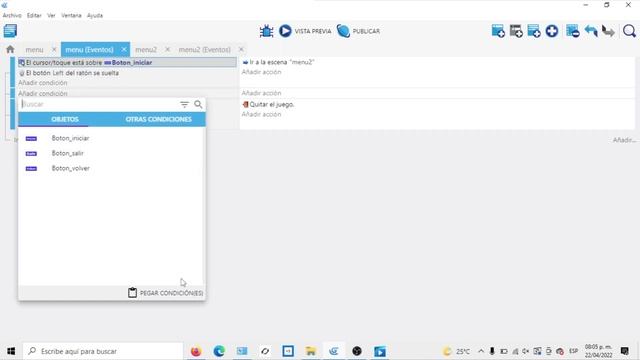Choose and add event plus icon
The width and height of the screenshot is (640, 360).
point(552,31)
